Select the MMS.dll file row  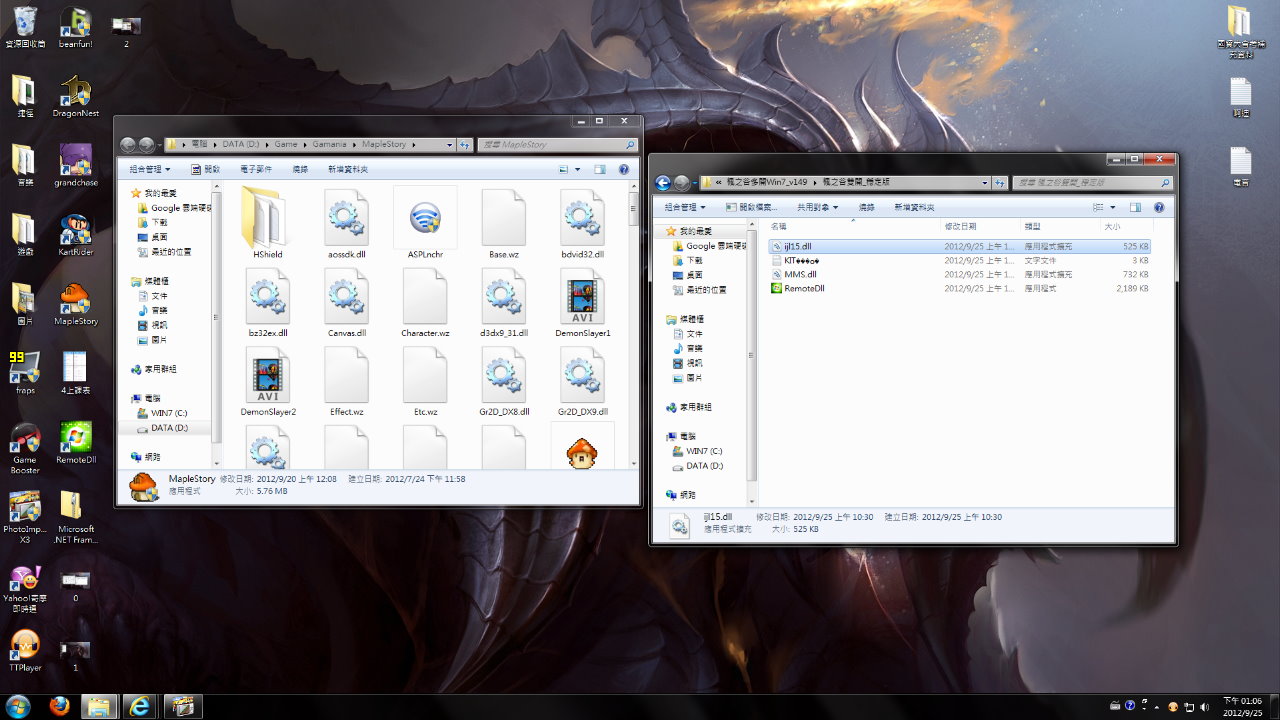pos(960,274)
